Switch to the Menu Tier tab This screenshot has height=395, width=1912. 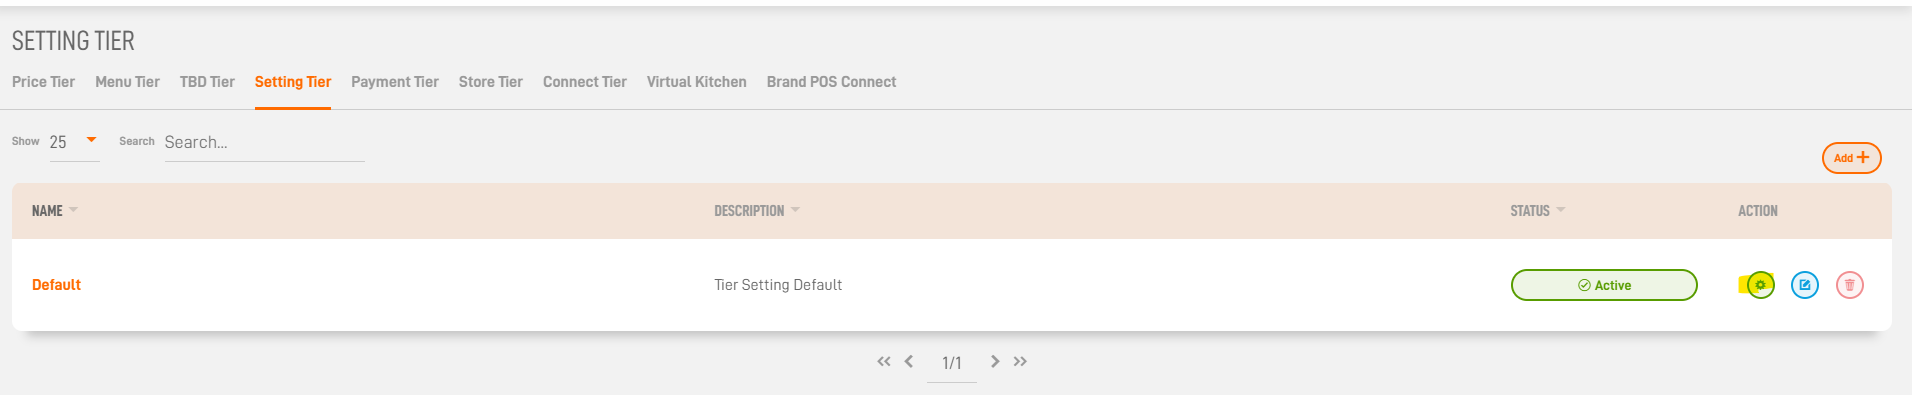(x=127, y=82)
